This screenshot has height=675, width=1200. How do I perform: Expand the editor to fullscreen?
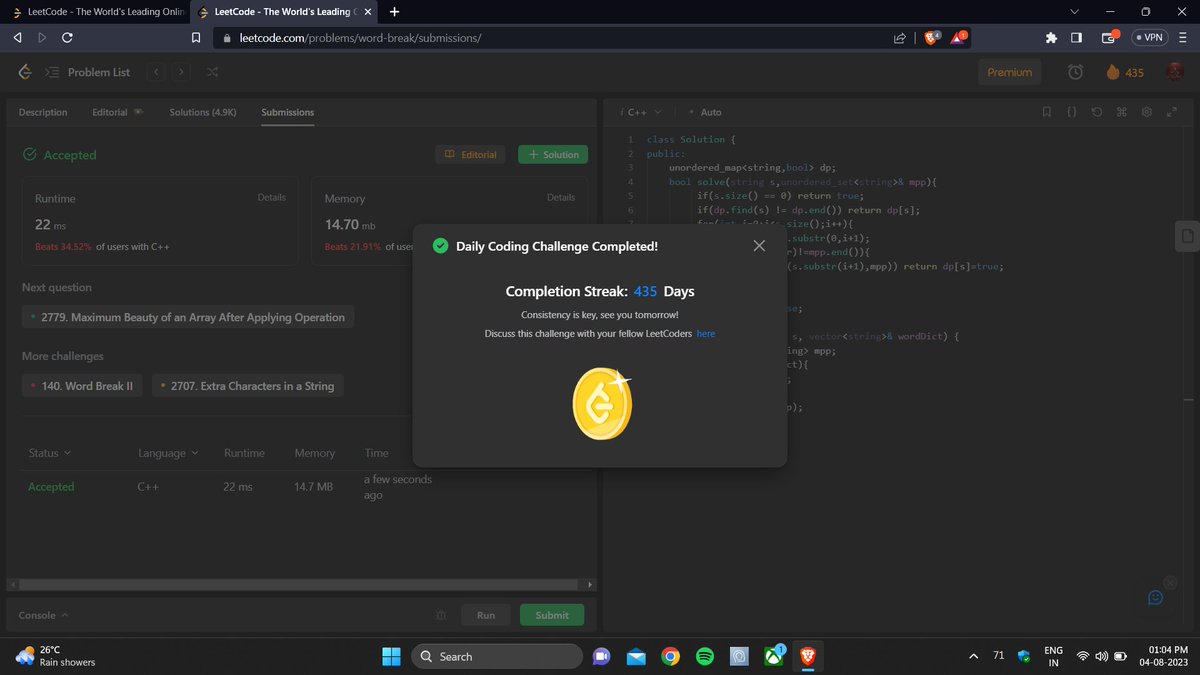pos(1171,112)
